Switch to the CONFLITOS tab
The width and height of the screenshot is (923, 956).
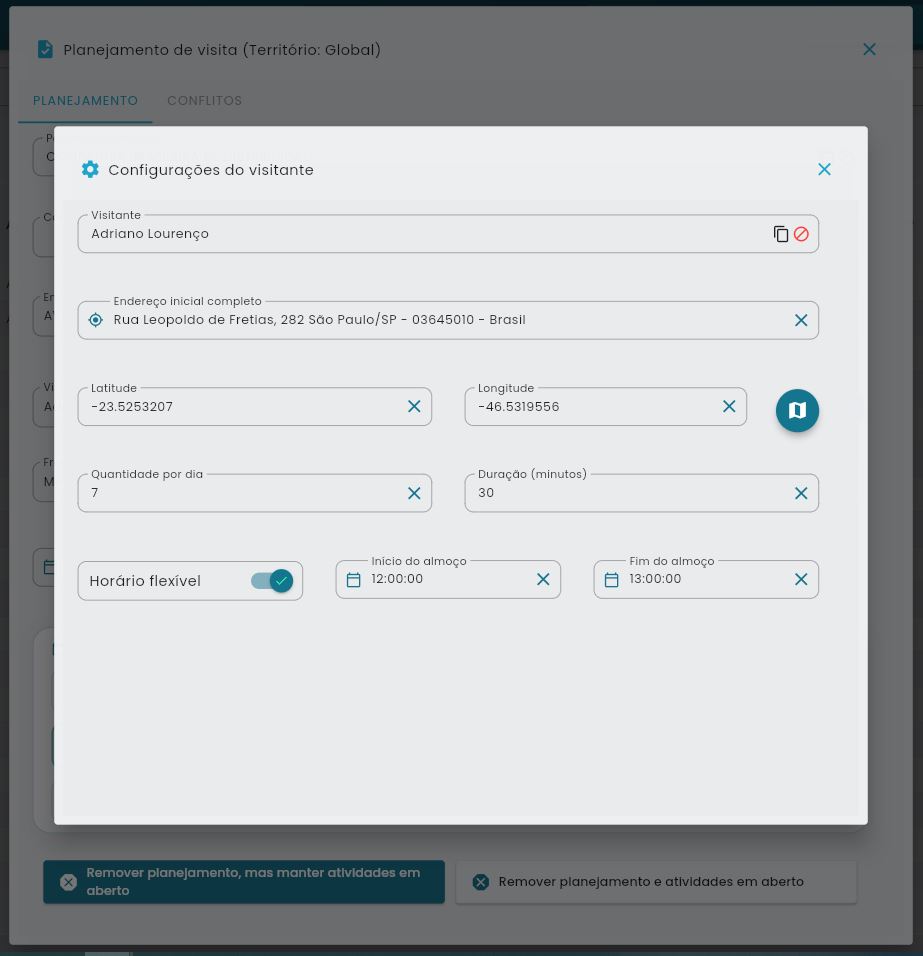point(205,101)
